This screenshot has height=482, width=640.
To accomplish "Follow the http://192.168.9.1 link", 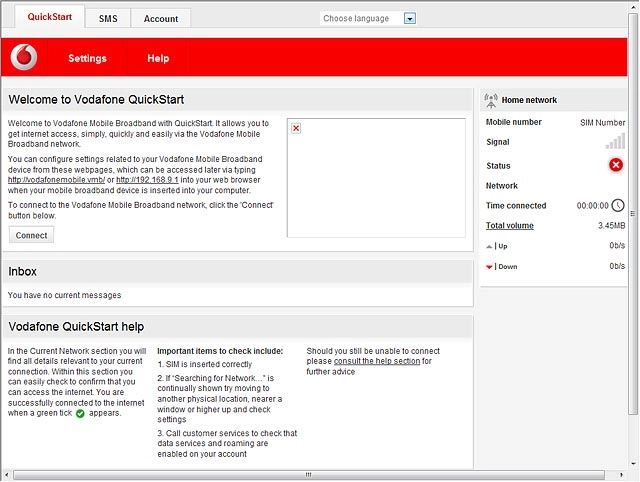I will (147, 180).
